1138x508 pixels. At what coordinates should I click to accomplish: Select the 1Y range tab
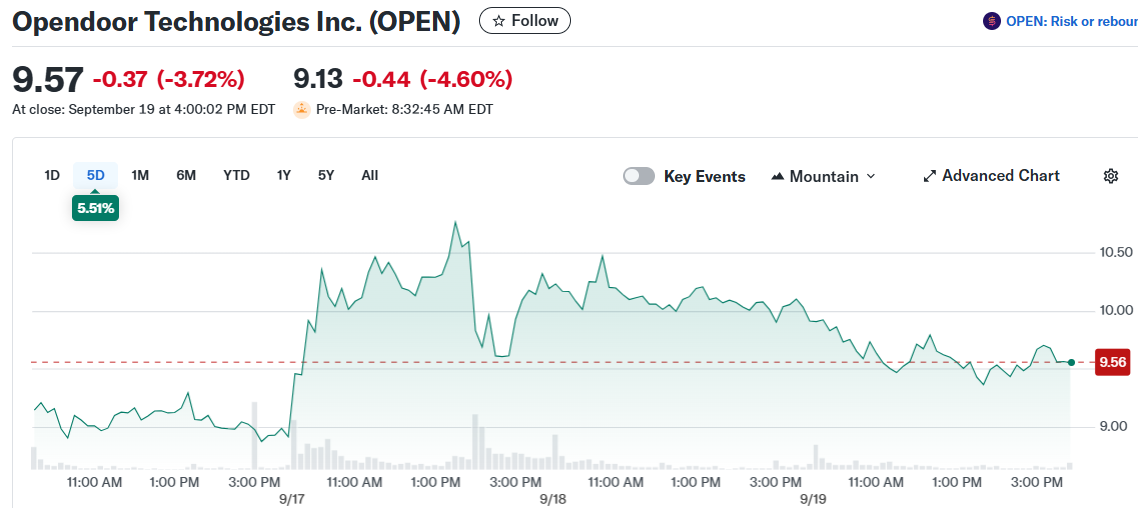coord(284,176)
